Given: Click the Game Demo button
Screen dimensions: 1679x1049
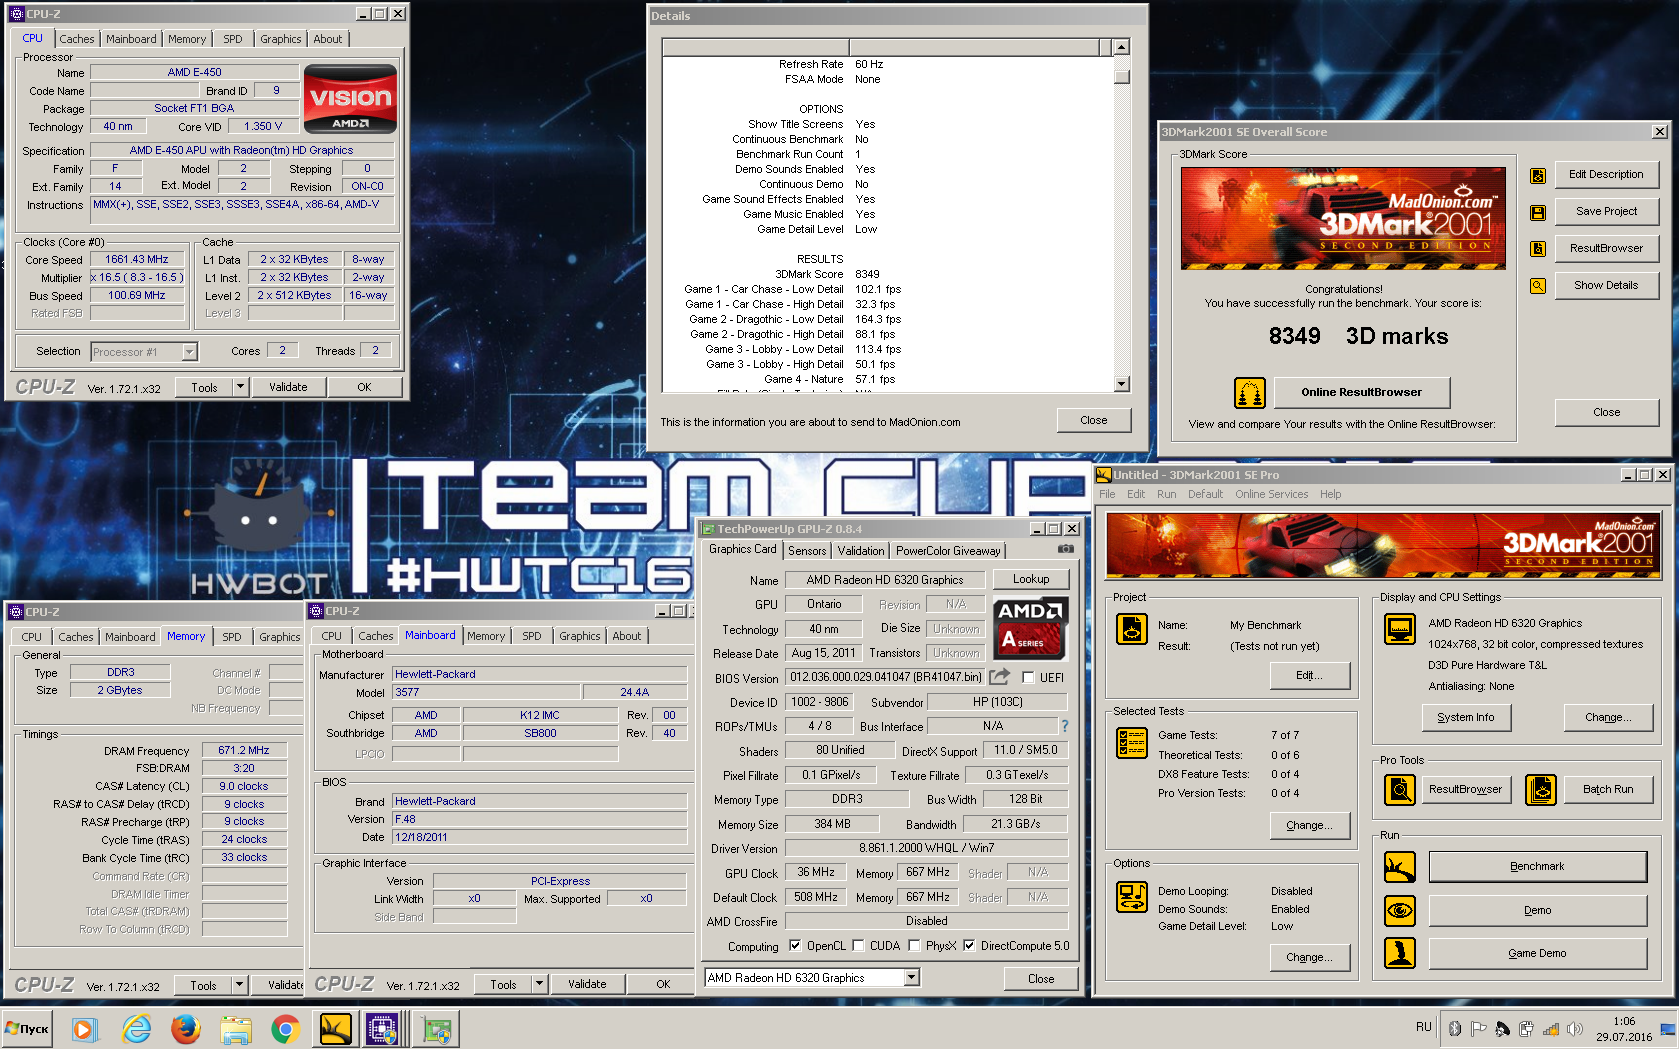Looking at the screenshot, I should click(x=1537, y=953).
